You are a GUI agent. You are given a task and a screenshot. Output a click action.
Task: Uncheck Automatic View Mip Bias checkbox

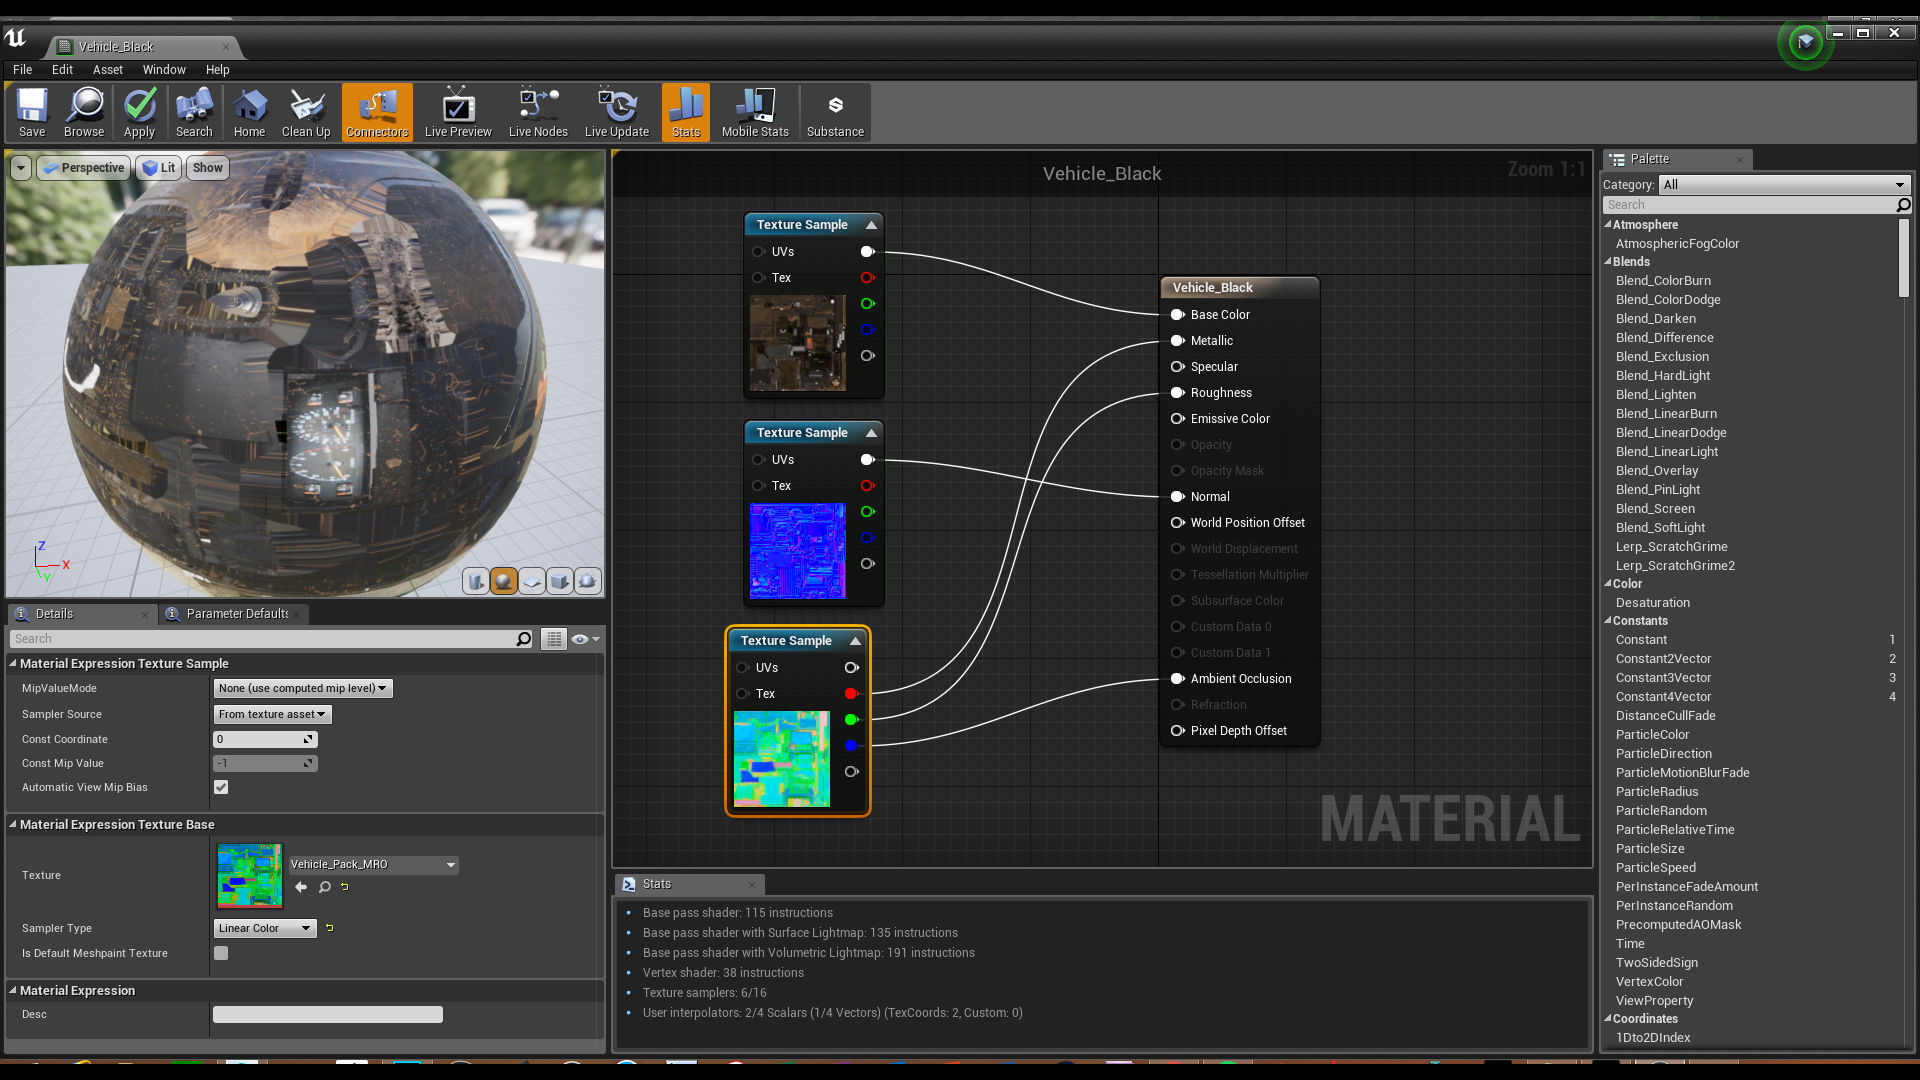coord(221,787)
